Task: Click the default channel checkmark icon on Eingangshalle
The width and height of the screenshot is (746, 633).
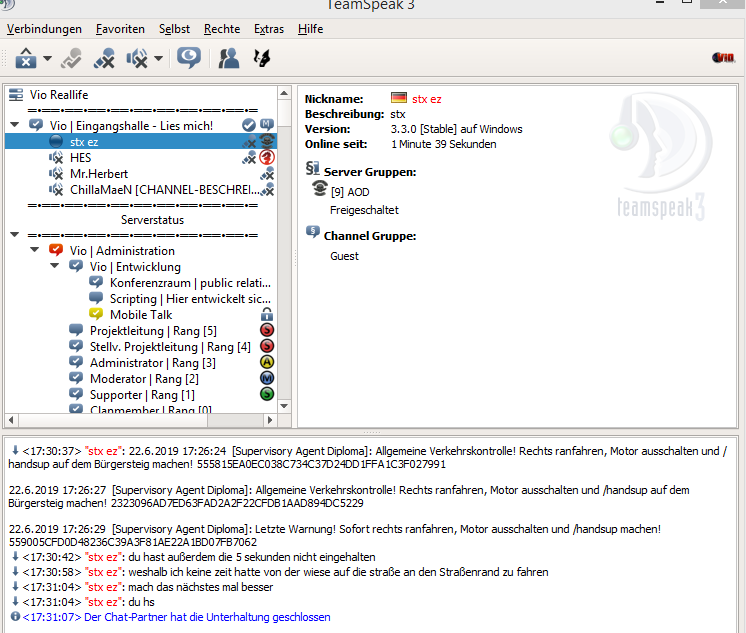Action: coord(249,125)
